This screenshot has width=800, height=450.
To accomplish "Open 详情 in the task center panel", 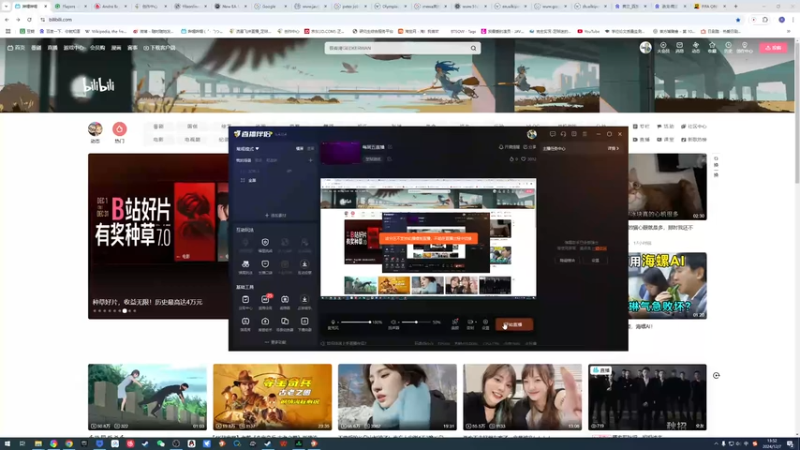I will (613, 148).
